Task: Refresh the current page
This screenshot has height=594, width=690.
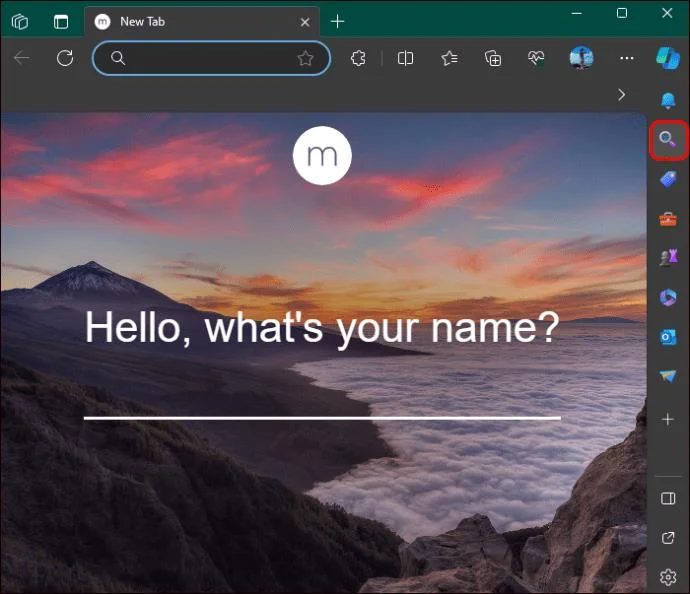Action: coord(65,59)
